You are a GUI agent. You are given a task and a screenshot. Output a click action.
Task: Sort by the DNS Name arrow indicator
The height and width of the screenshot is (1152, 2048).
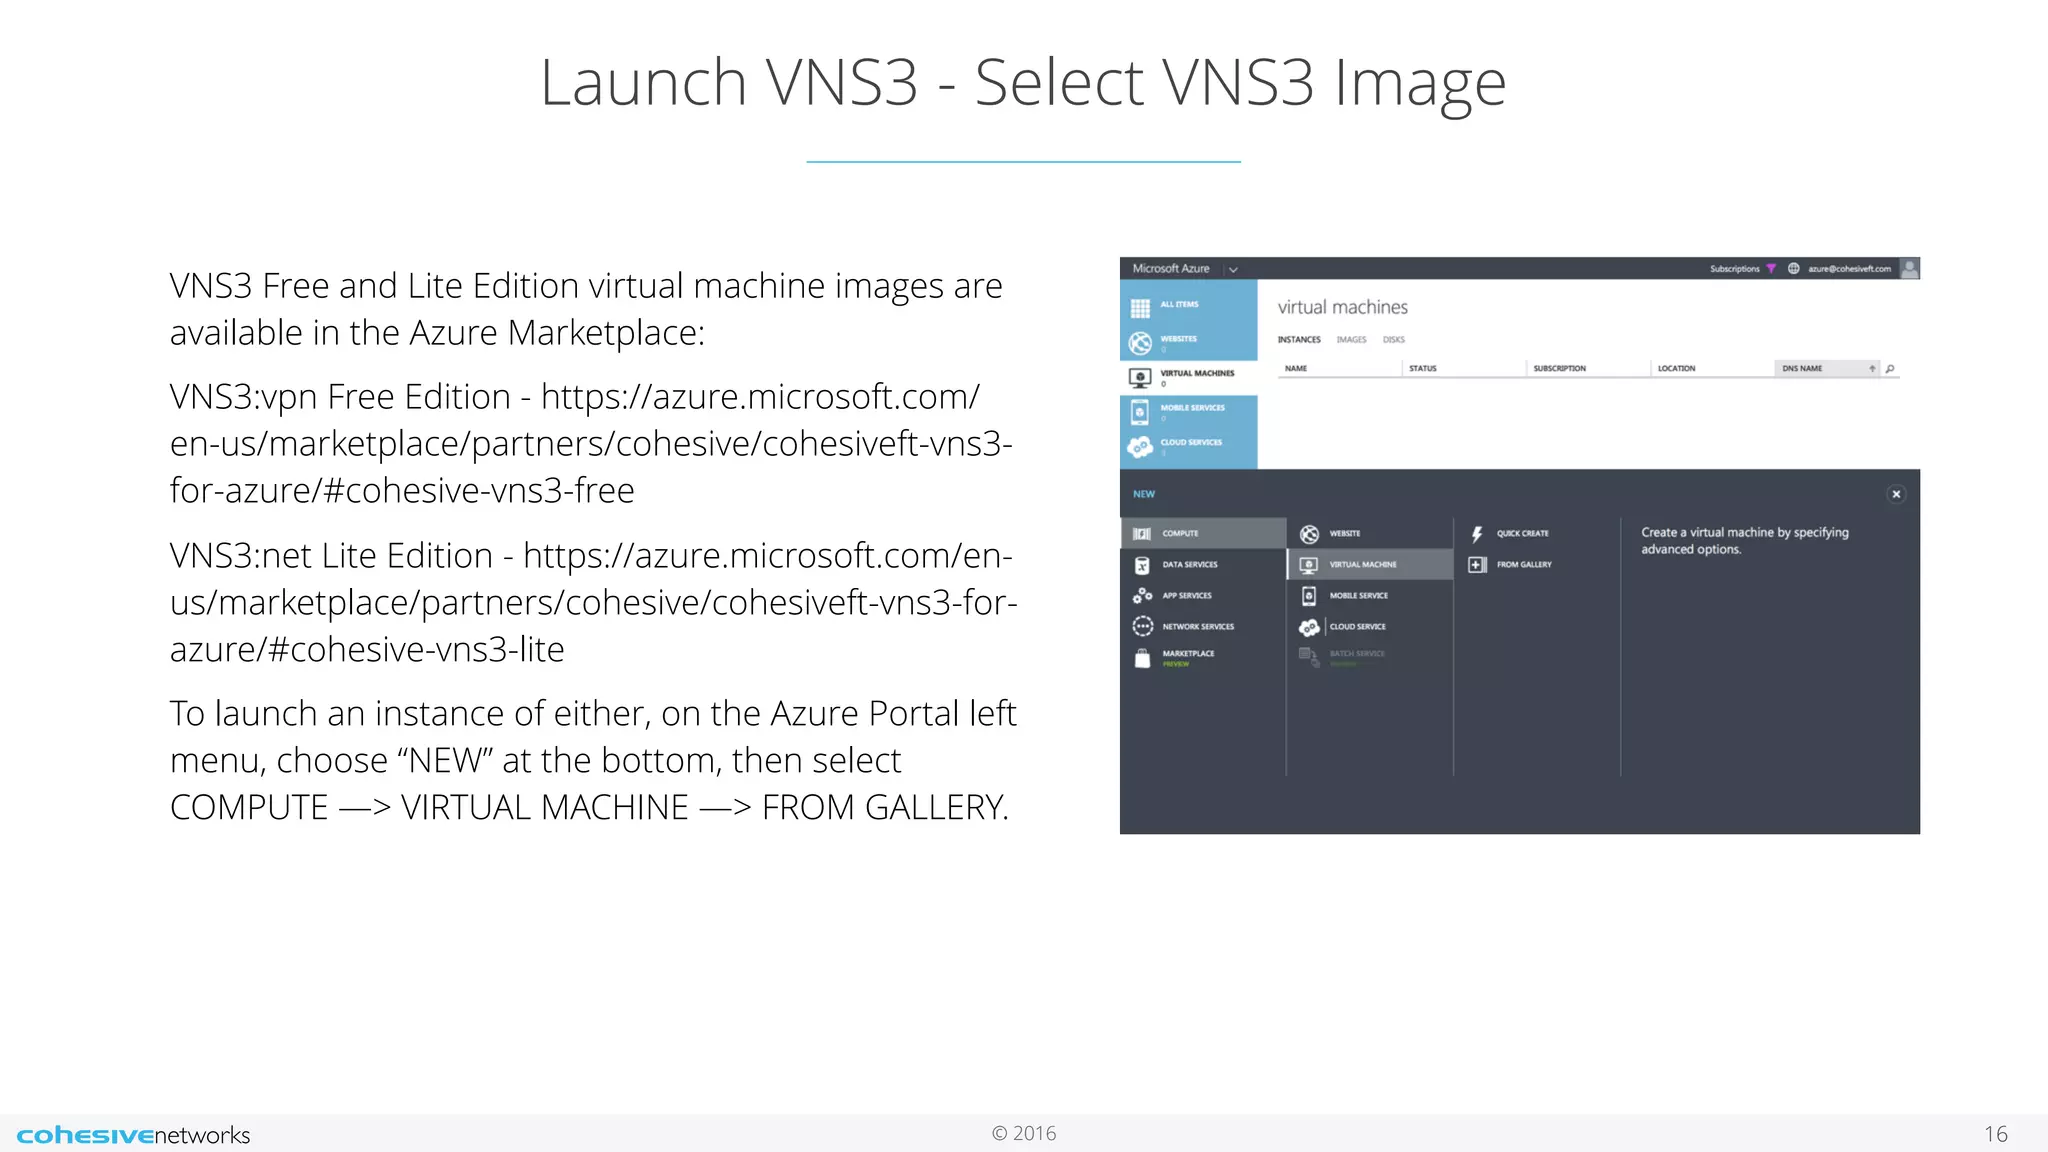pos(1872,369)
